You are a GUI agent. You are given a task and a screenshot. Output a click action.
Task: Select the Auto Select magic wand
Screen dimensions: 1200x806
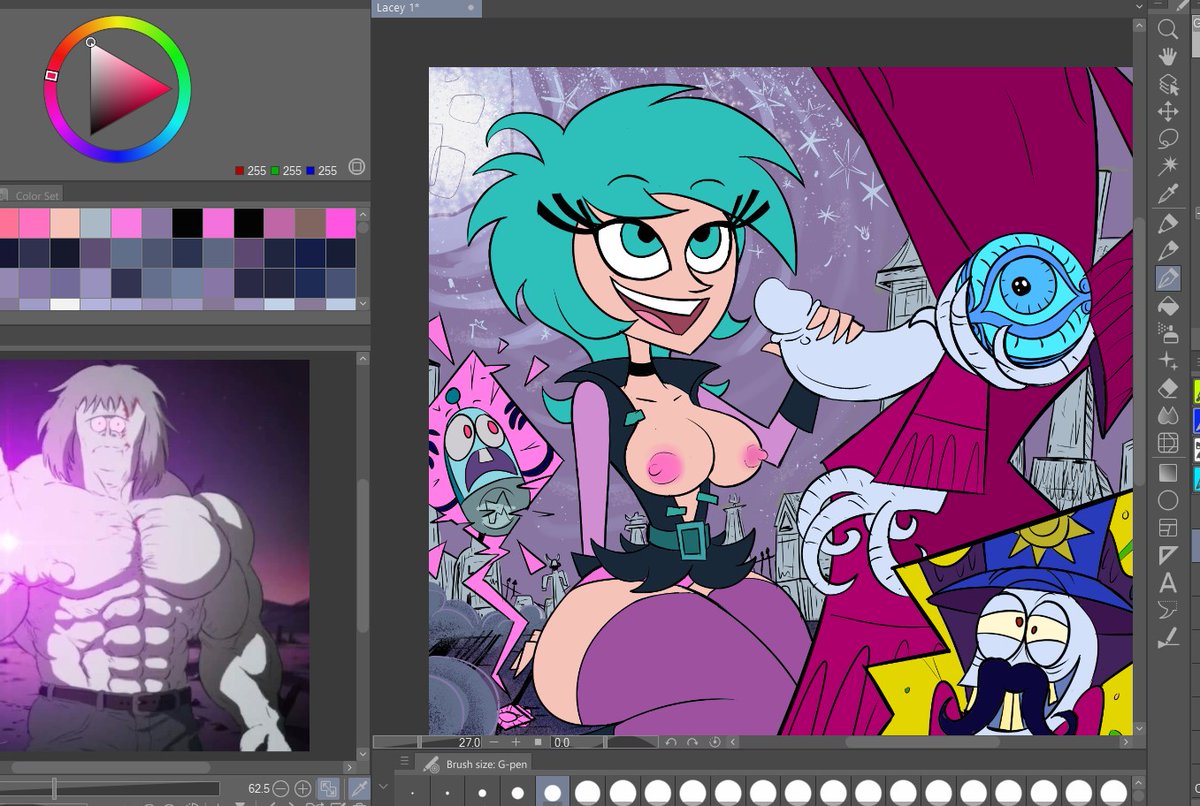[x=1167, y=167]
